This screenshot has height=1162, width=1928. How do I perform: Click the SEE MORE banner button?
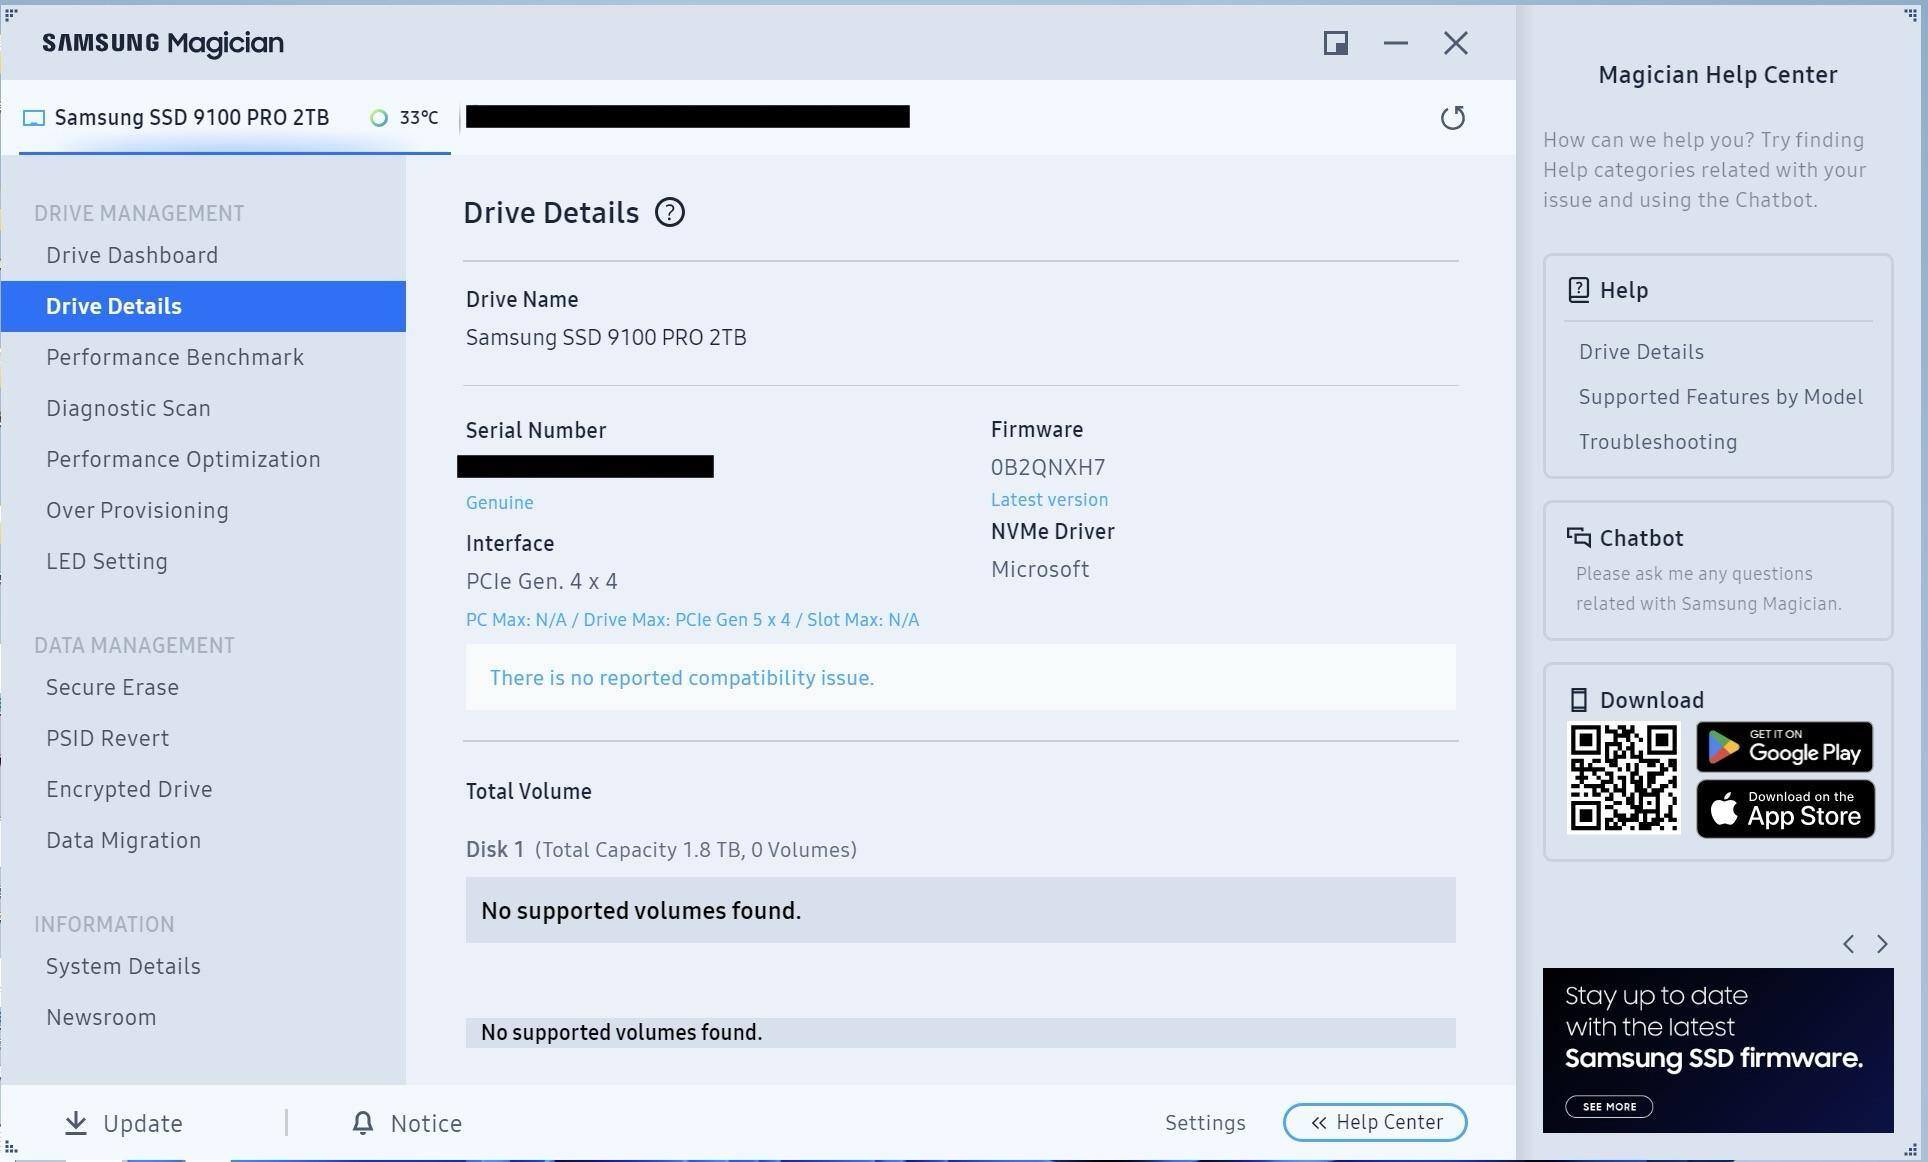pos(1608,1106)
